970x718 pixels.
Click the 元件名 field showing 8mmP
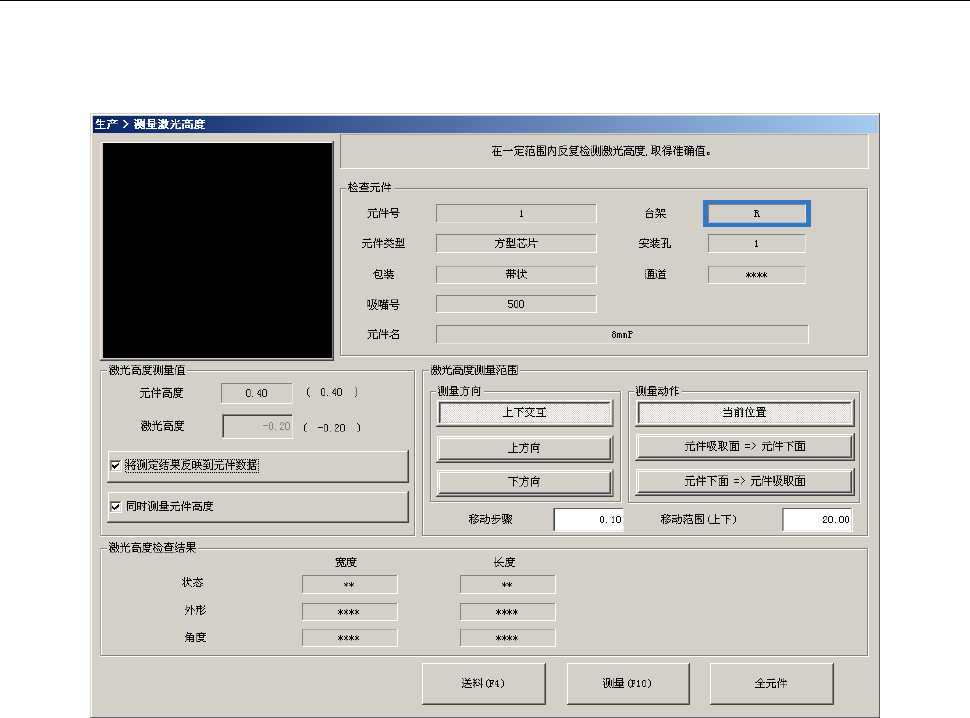(622, 335)
